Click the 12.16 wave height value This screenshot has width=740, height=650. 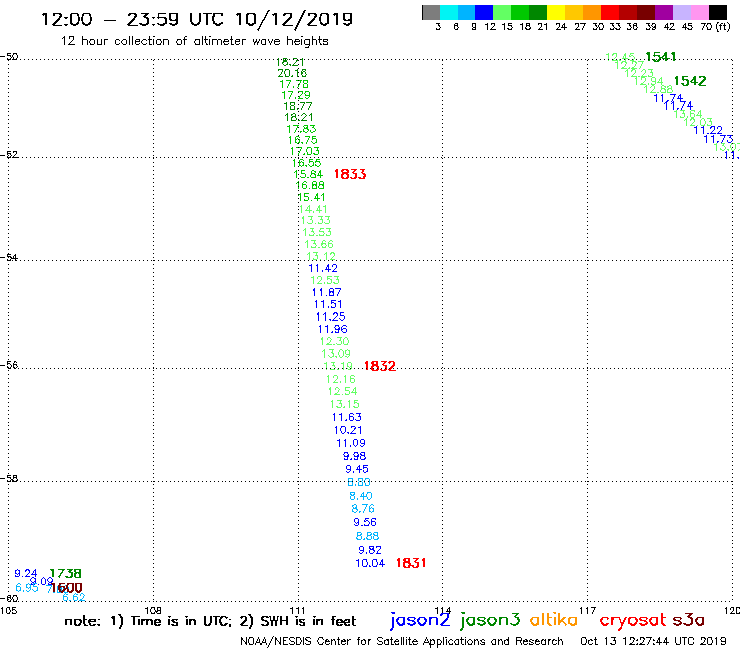click(340, 379)
